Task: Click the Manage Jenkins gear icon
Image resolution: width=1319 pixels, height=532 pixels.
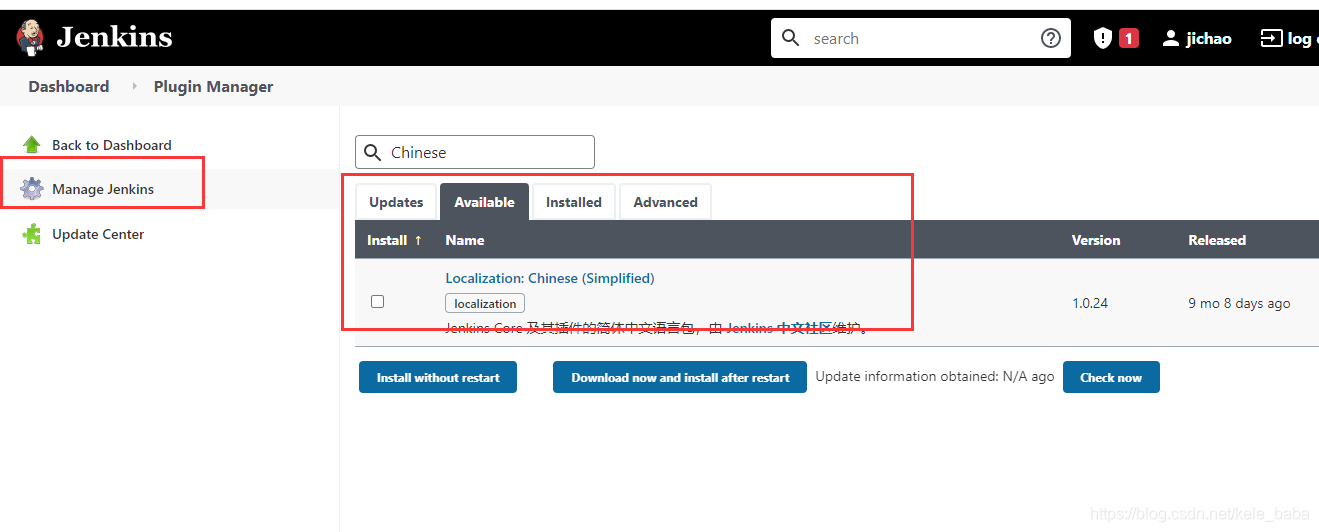Action: pyautogui.click(x=32, y=189)
